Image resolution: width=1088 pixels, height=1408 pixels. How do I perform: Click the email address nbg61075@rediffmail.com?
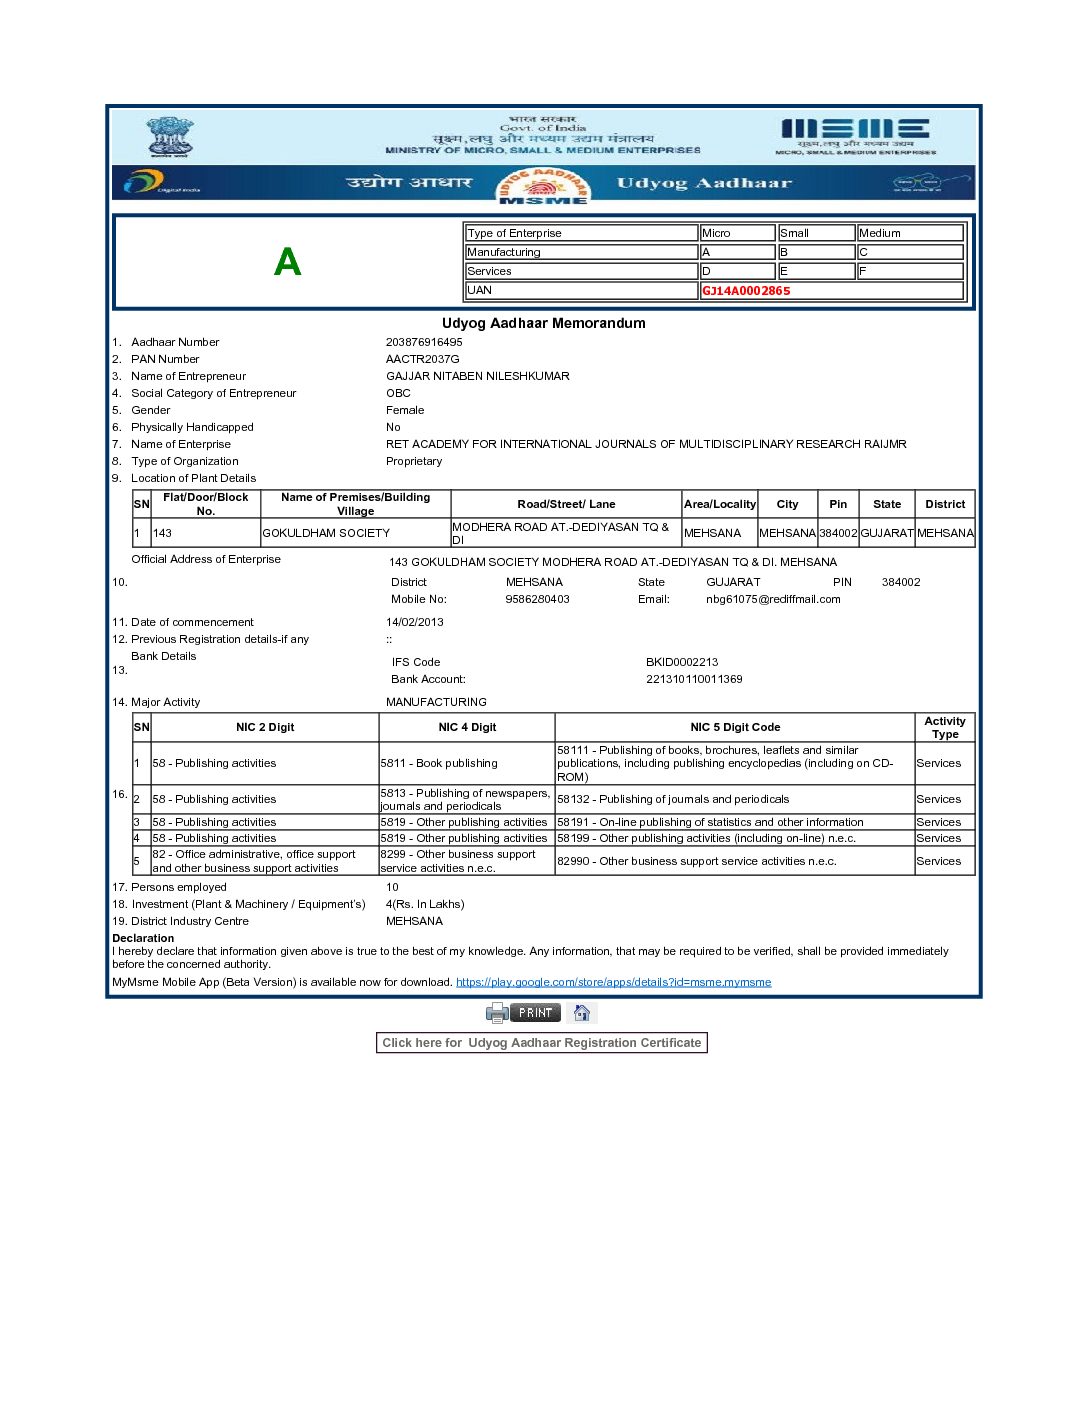tap(773, 599)
